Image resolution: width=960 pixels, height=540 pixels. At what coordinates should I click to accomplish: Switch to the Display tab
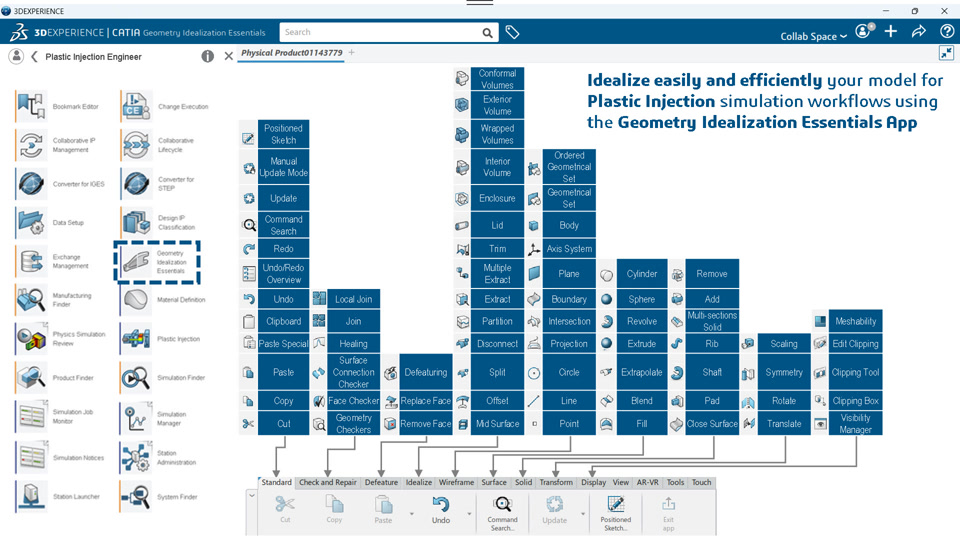593,482
